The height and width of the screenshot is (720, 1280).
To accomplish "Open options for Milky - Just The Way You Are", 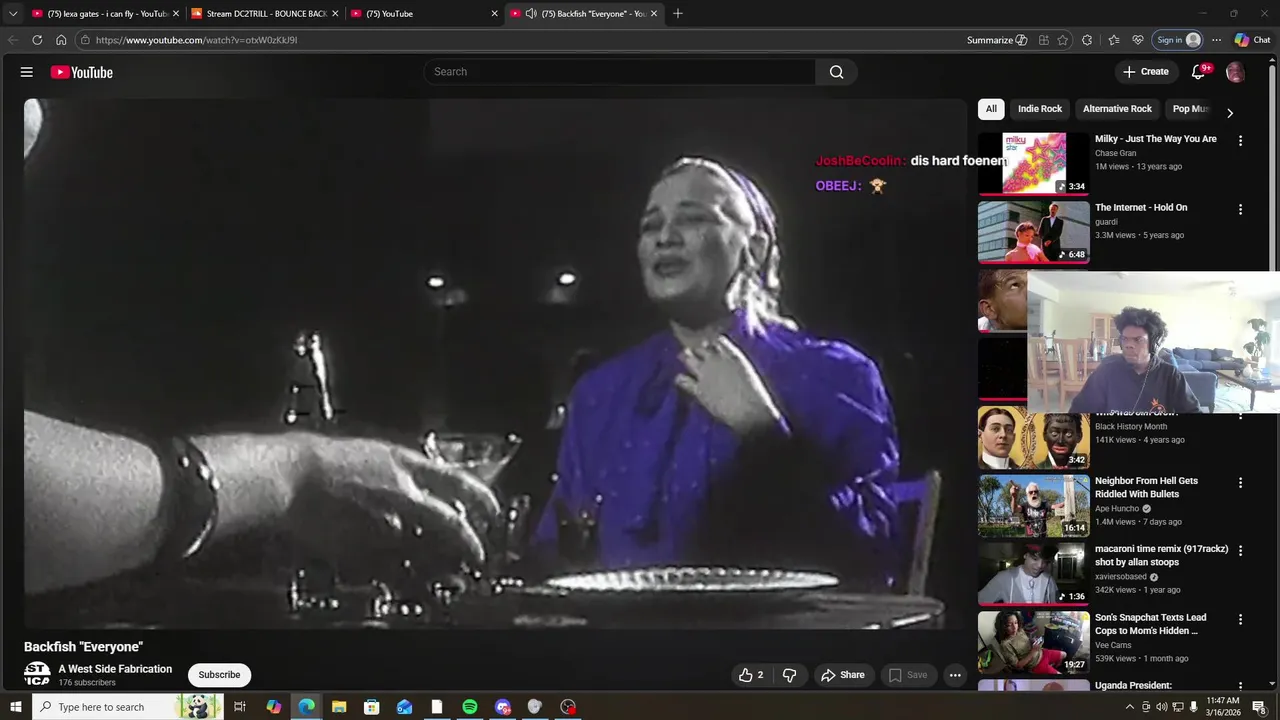I will [1240, 141].
